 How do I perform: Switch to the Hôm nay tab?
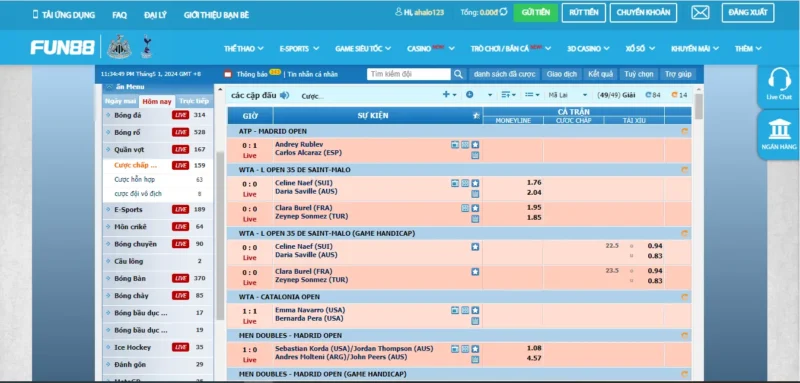coord(157,101)
